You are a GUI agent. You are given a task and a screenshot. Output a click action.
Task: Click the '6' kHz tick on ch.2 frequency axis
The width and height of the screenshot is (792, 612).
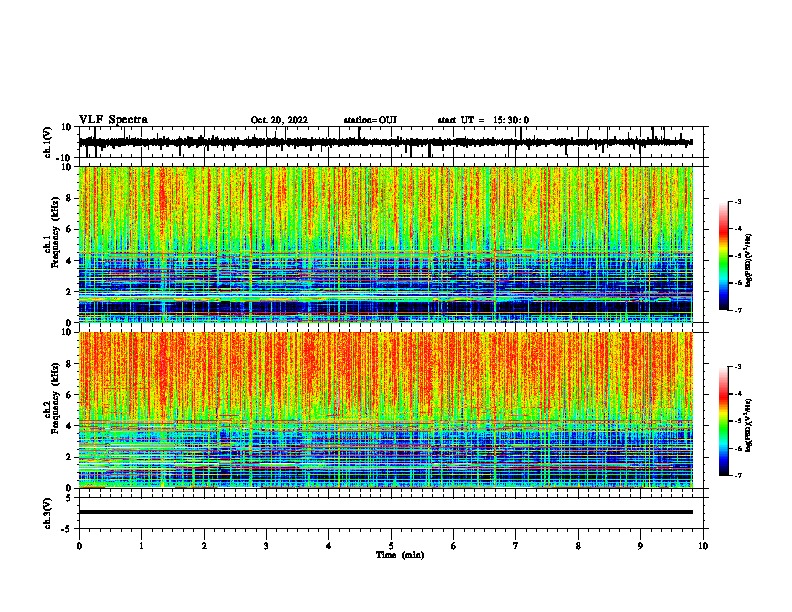pyautogui.click(x=69, y=394)
